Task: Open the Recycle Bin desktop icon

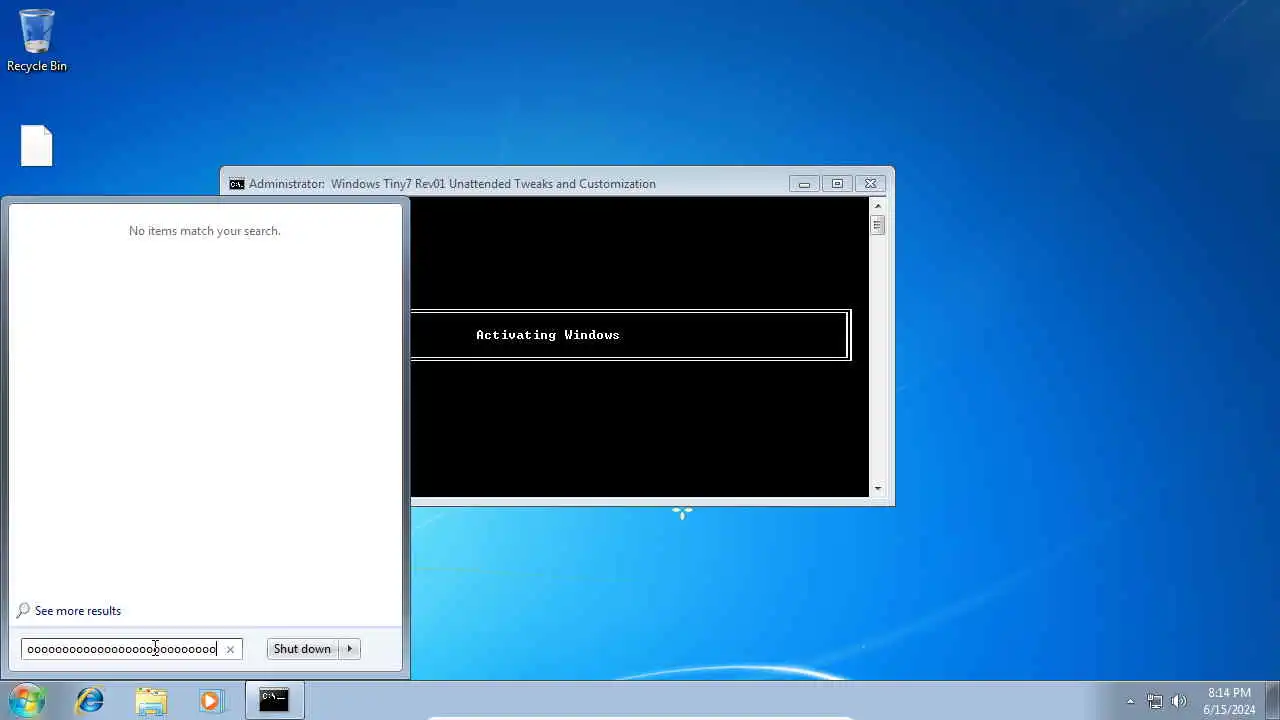Action: click(x=37, y=40)
